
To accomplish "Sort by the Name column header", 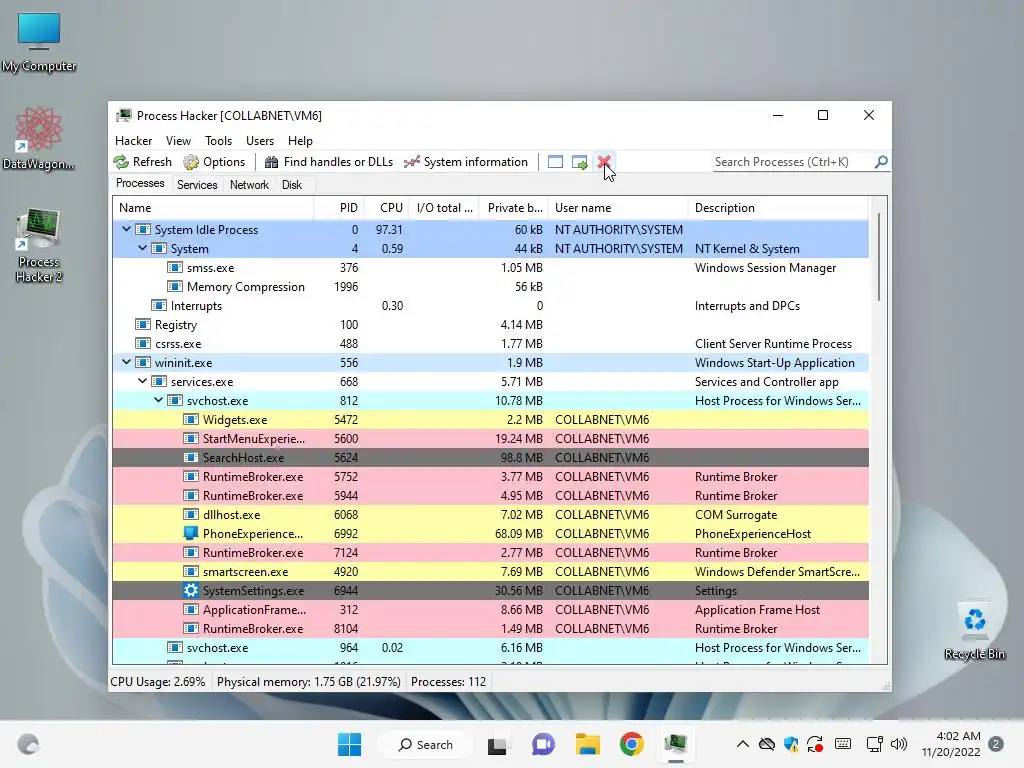I will click(x=213, y=208).
